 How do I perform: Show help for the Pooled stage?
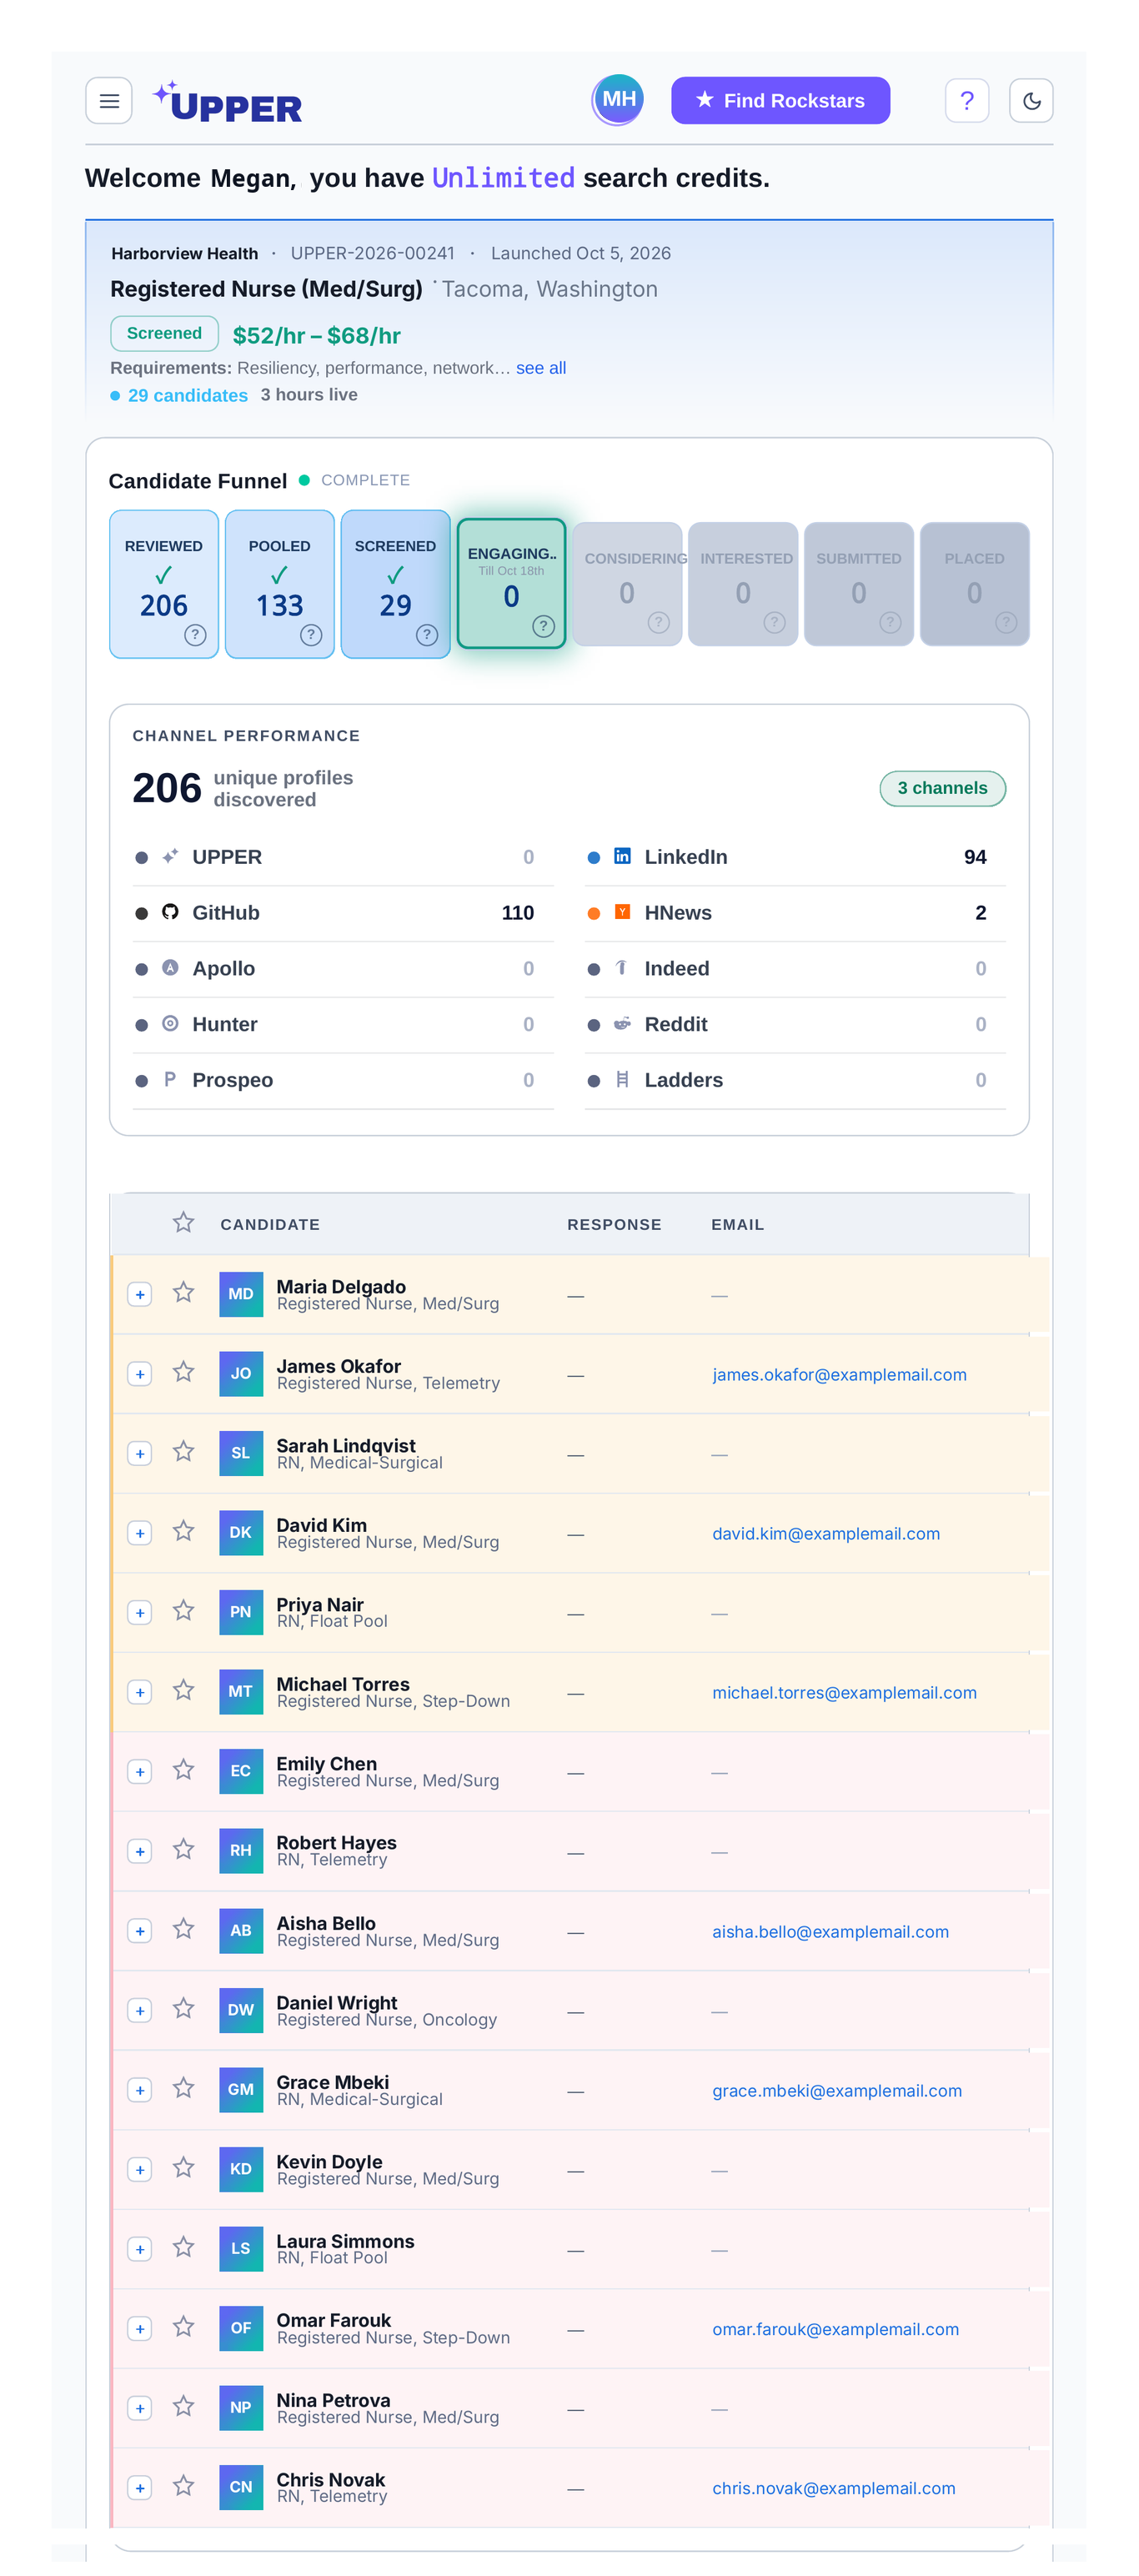(x=311, y=635)
